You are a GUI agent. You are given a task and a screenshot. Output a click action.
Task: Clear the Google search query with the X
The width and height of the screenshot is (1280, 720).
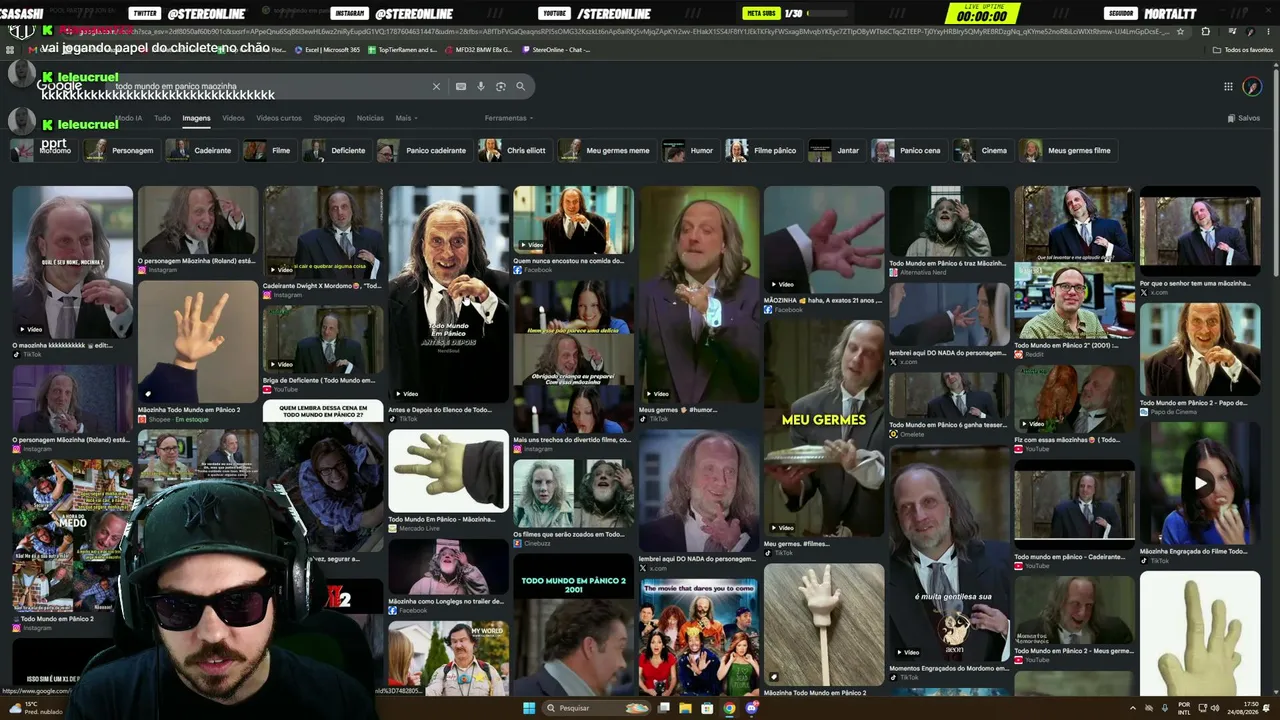tap(436, 87)
